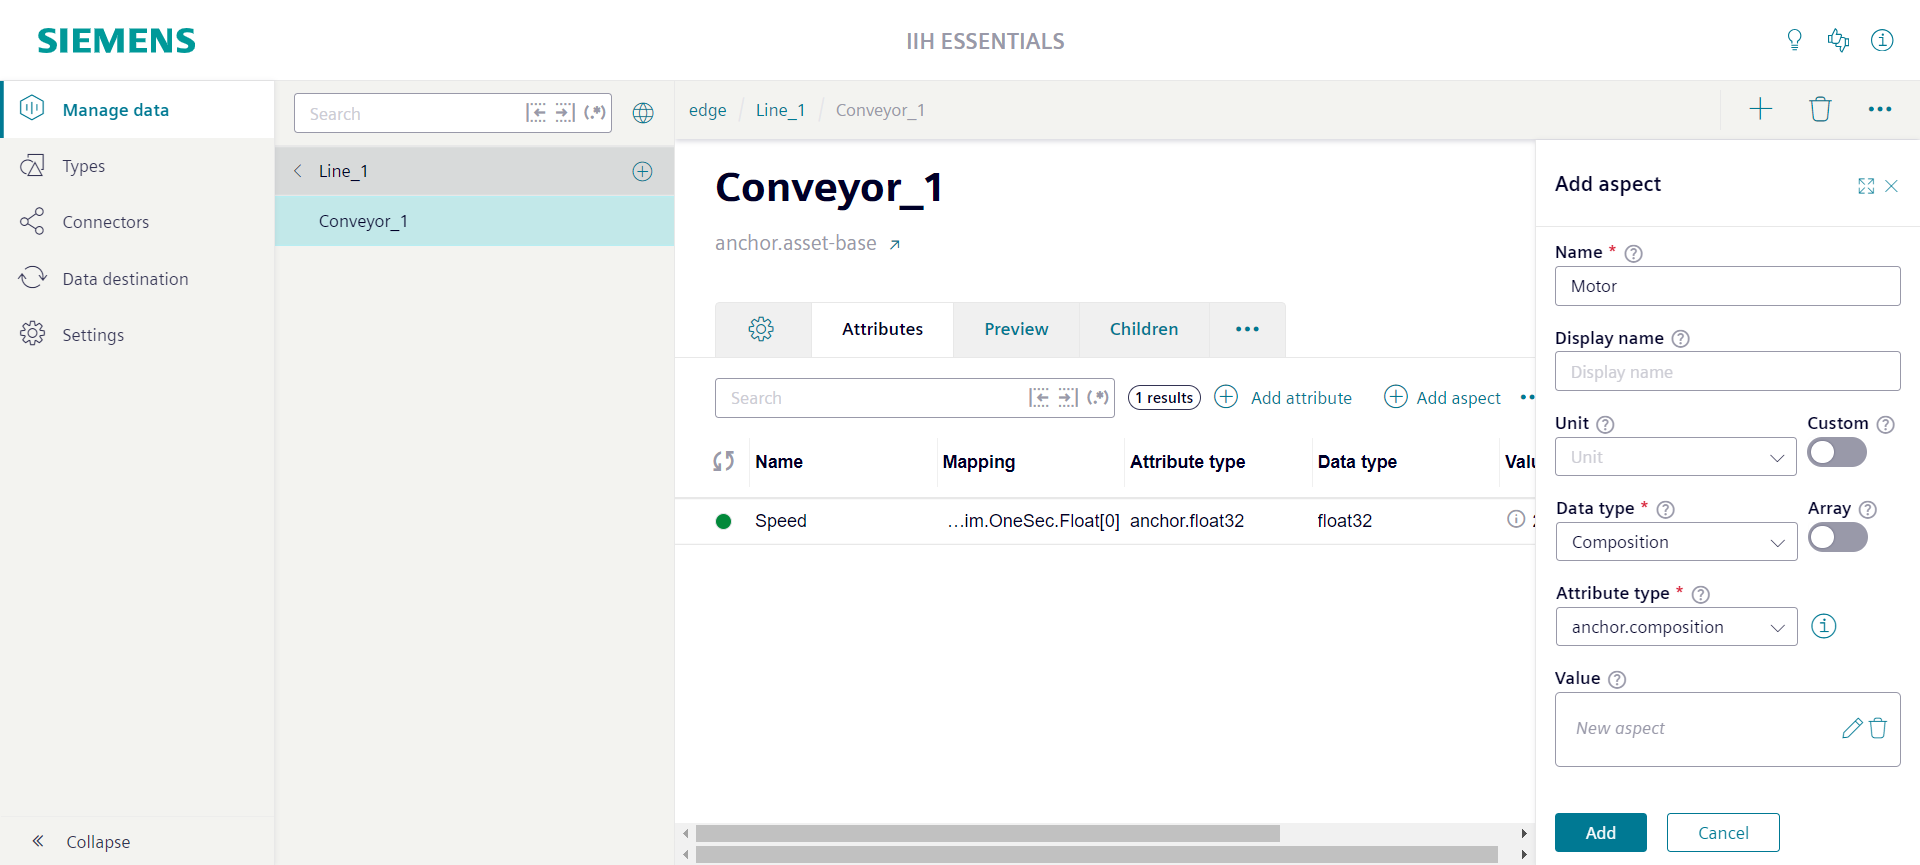
Task: Show help for Array toggle
Action: (x=1867, y=509)
